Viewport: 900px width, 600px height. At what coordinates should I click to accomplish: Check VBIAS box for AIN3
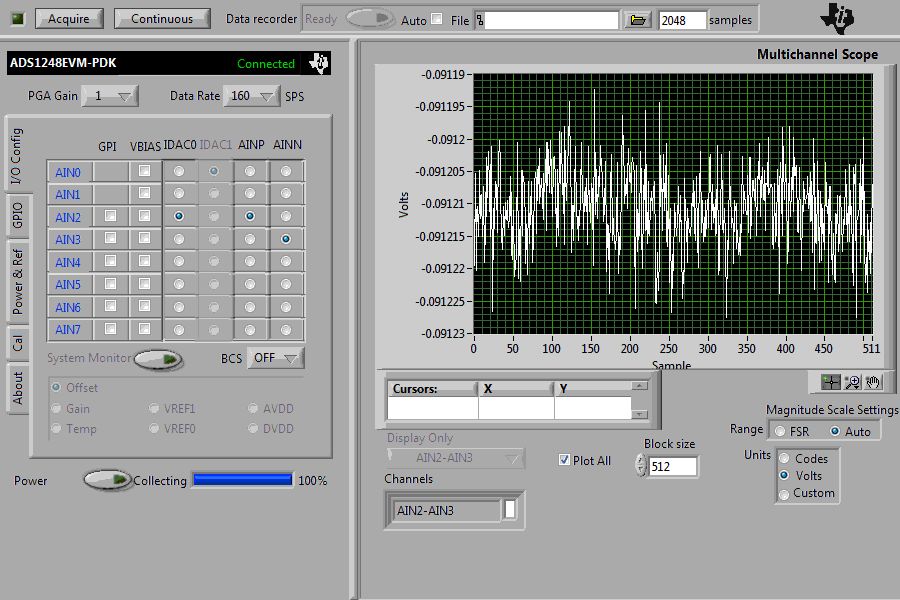[144, 238]
